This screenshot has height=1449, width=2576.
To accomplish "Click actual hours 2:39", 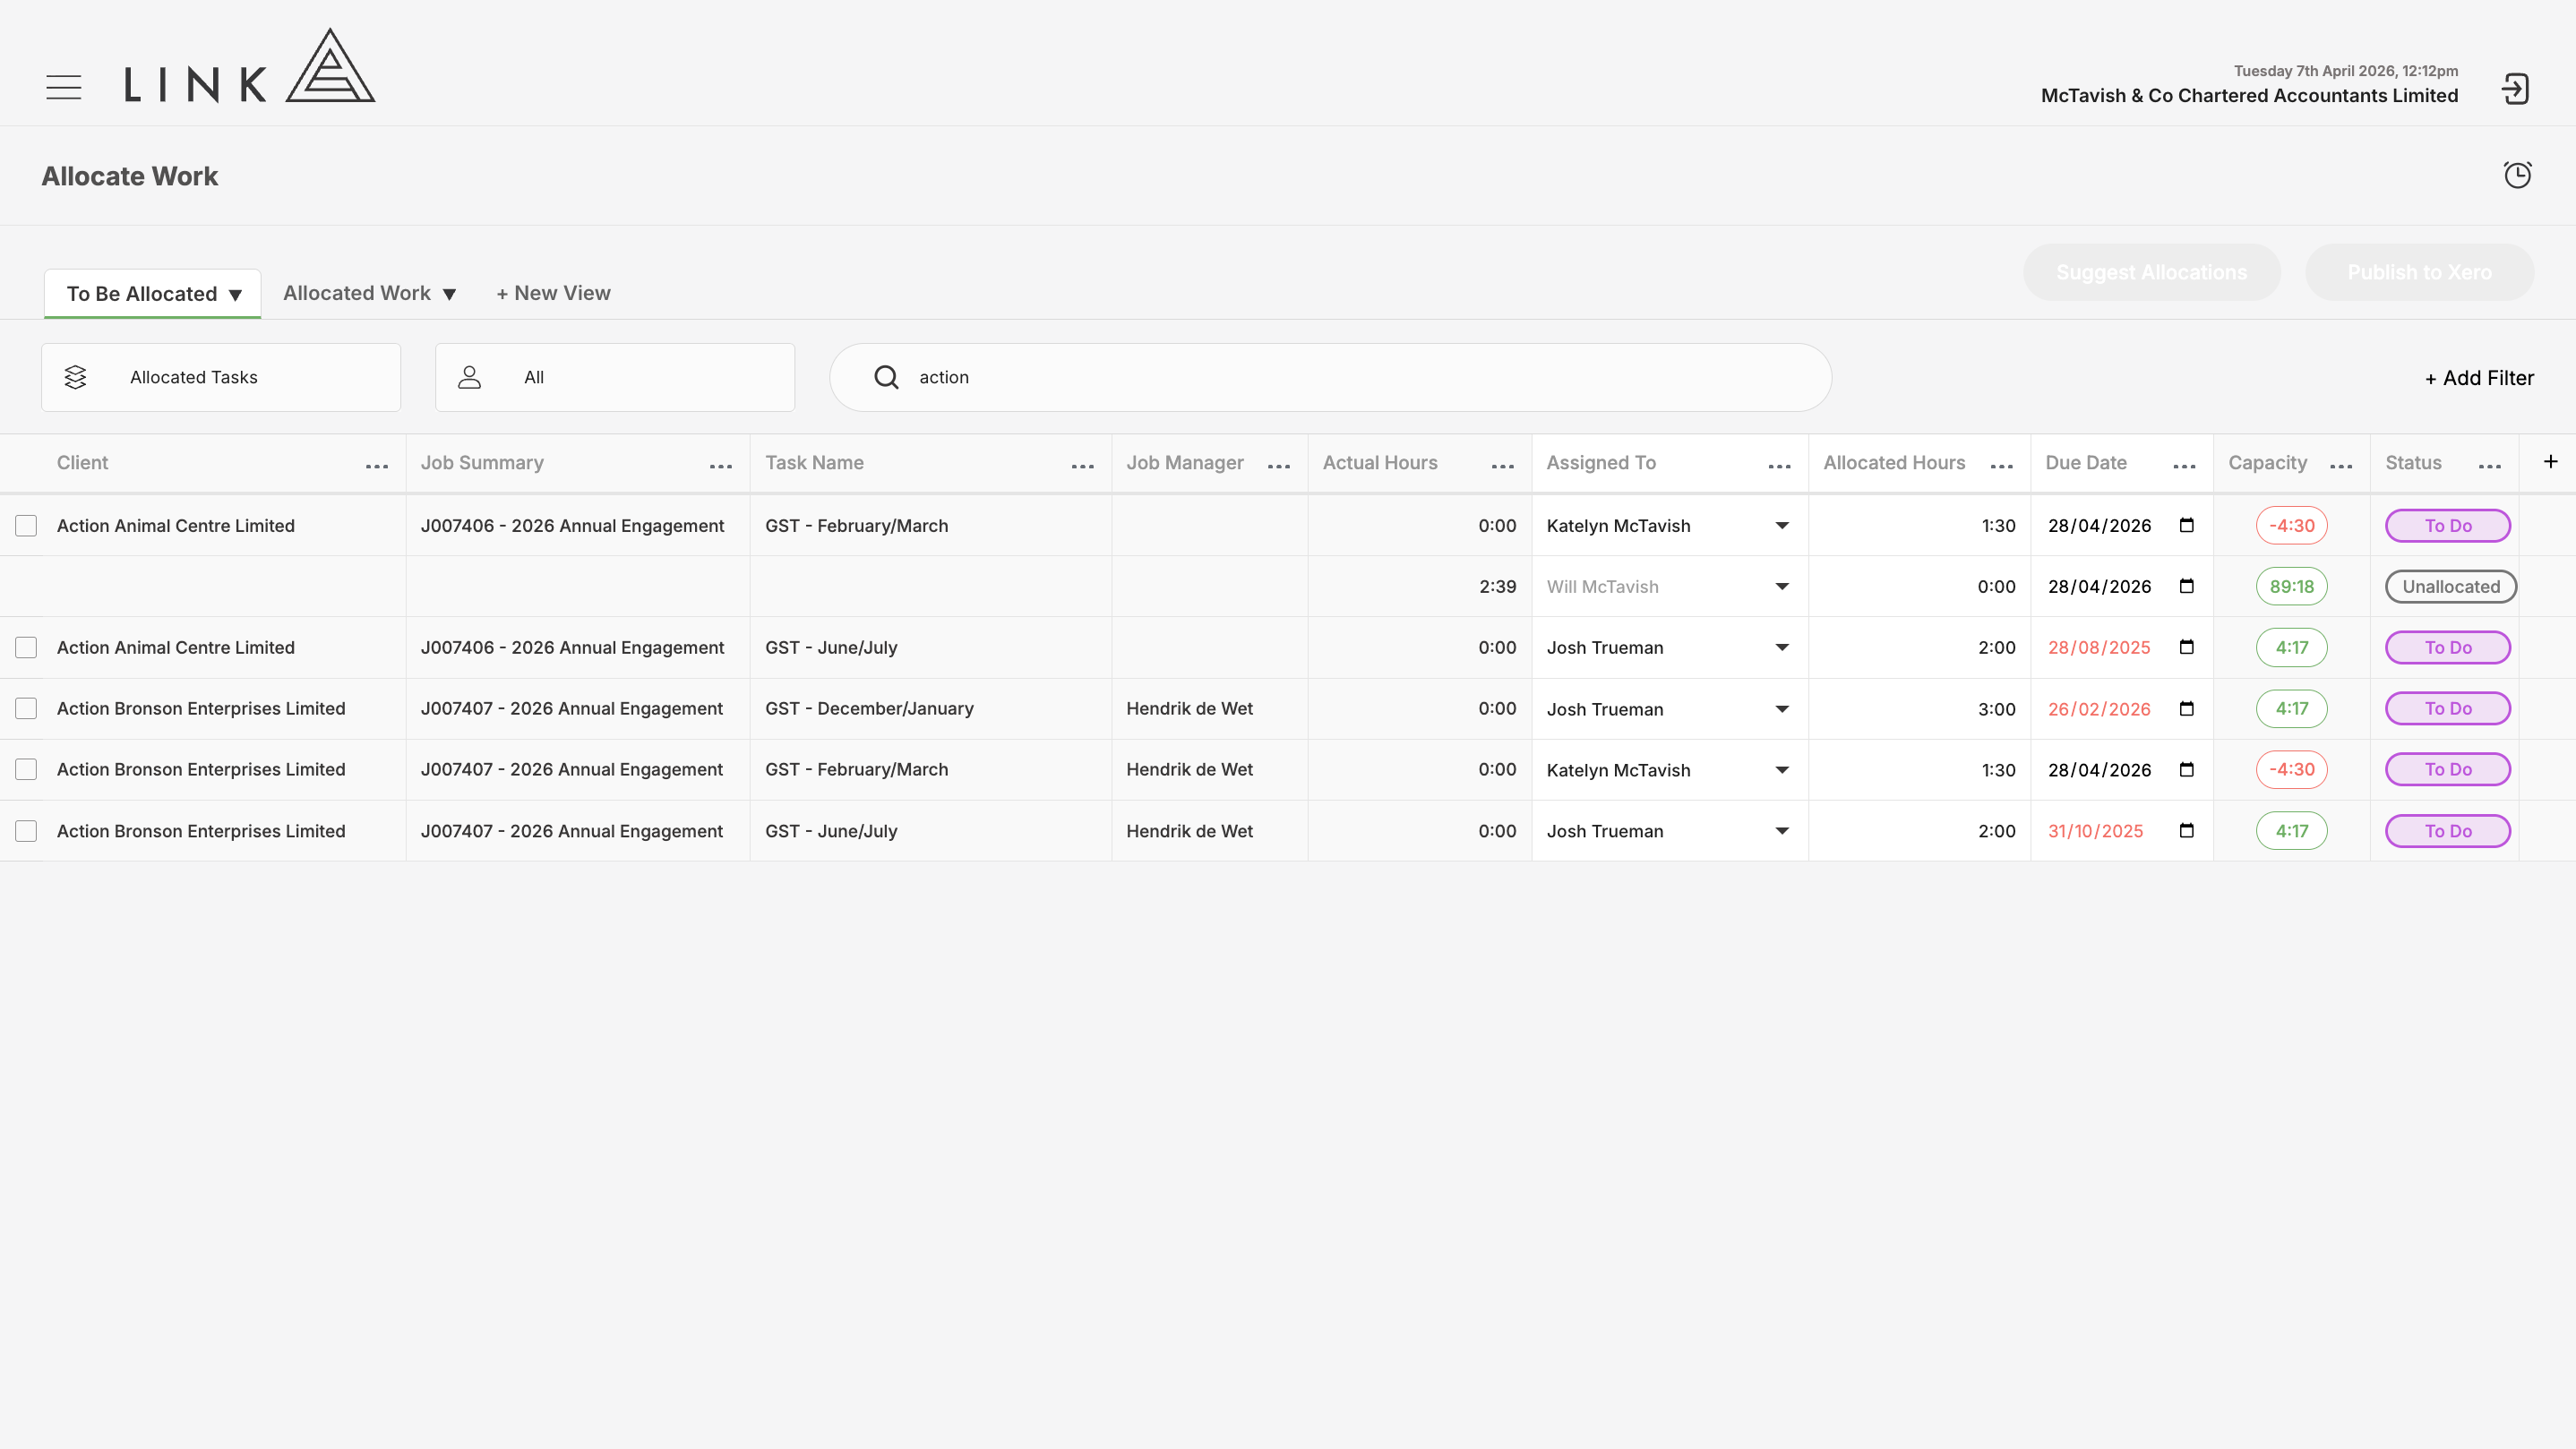I will click(1497, 587).
